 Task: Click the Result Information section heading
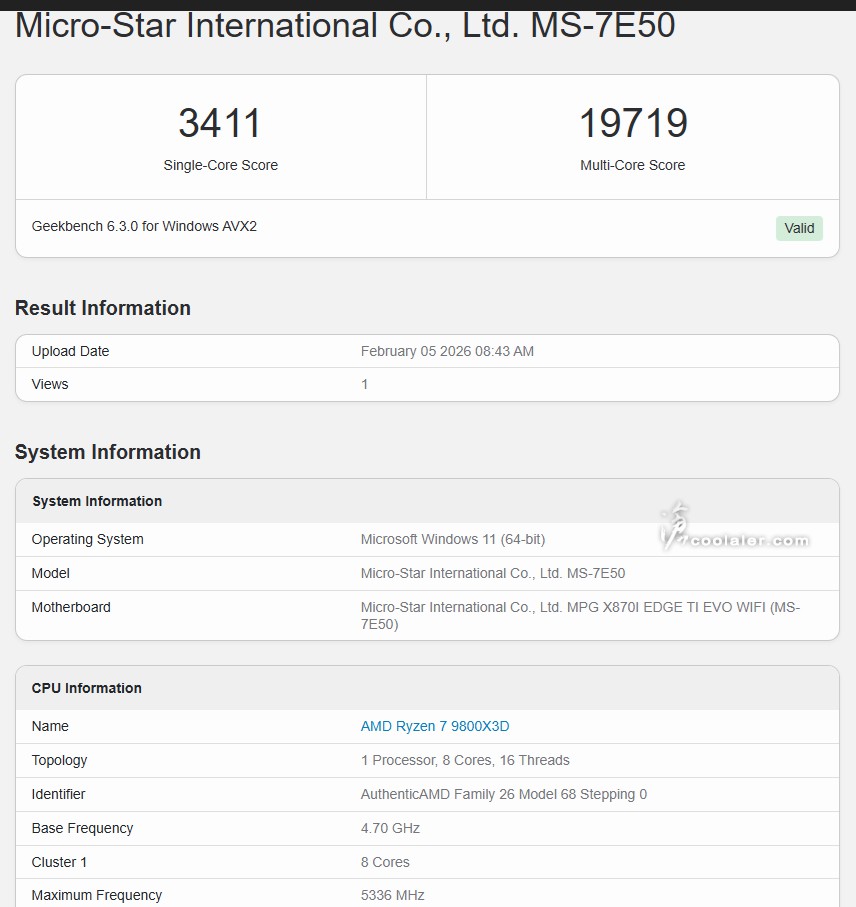coord(103,308)
